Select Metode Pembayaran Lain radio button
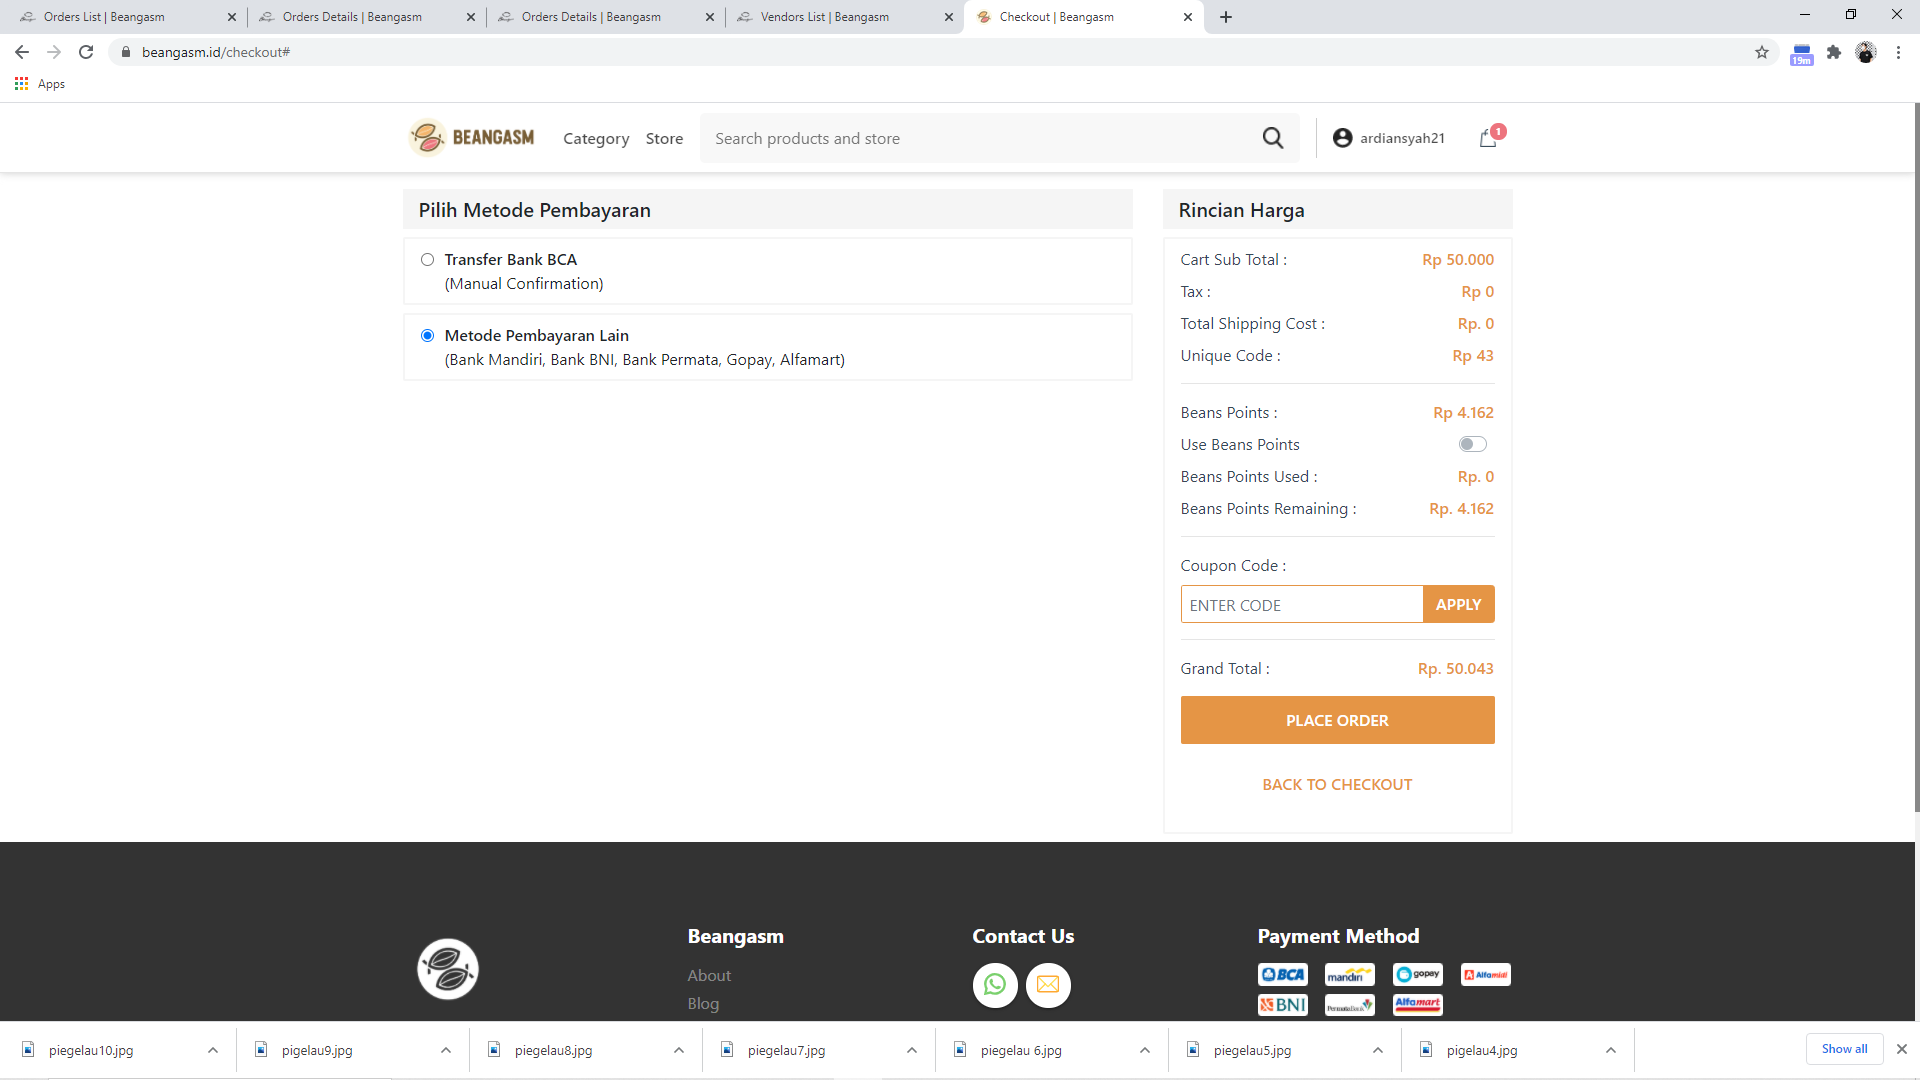This screenshot has height=1080, width=1920. 427,334
